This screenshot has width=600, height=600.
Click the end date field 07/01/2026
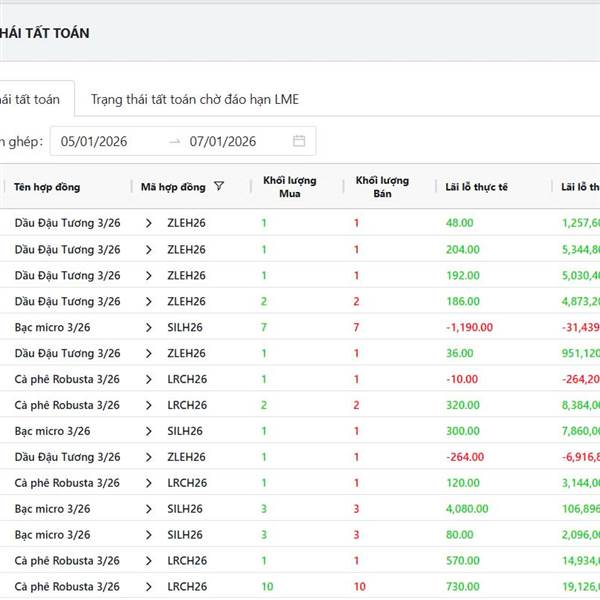223,141
